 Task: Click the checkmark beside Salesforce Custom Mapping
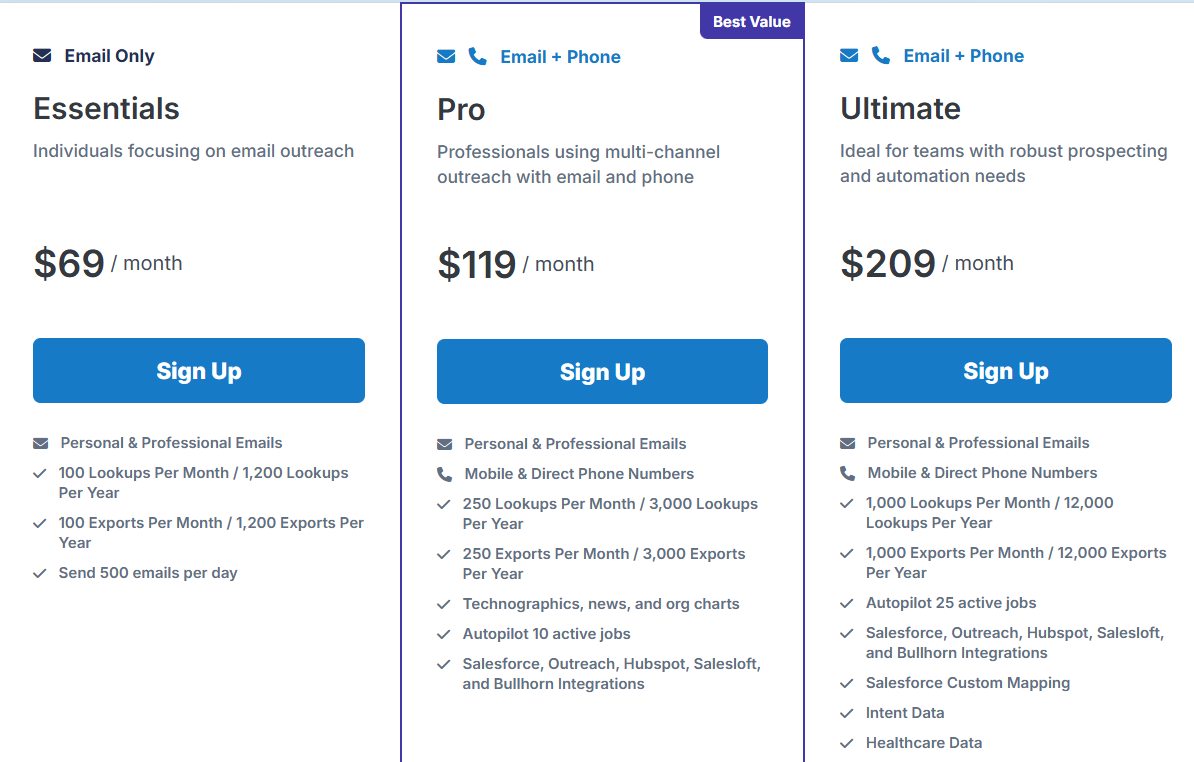point(845,683)
